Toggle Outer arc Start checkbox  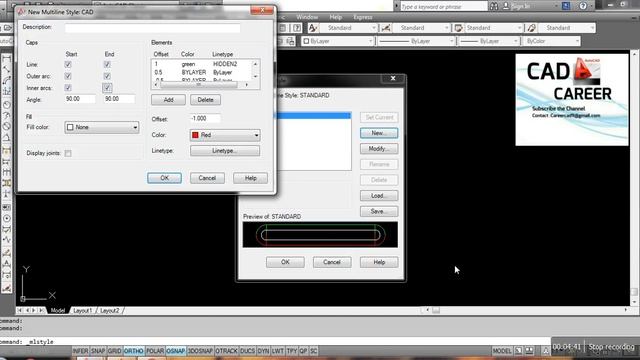tap(68, 76)
